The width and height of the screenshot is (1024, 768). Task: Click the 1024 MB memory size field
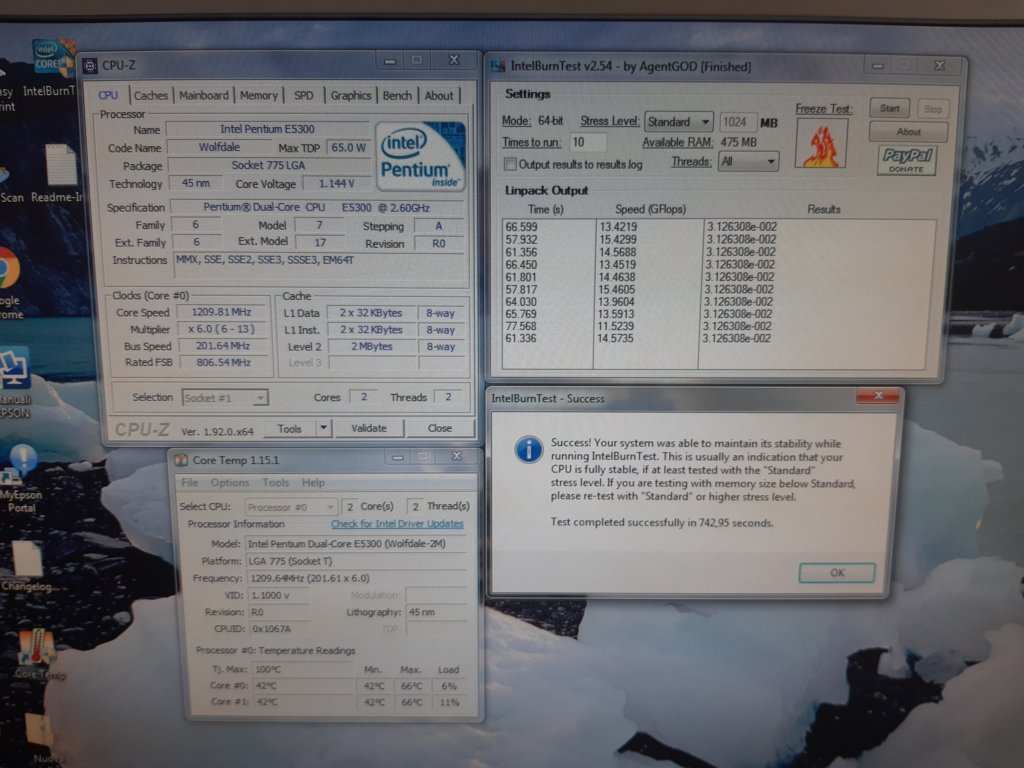pyautogui.click(x=739, y=122)
